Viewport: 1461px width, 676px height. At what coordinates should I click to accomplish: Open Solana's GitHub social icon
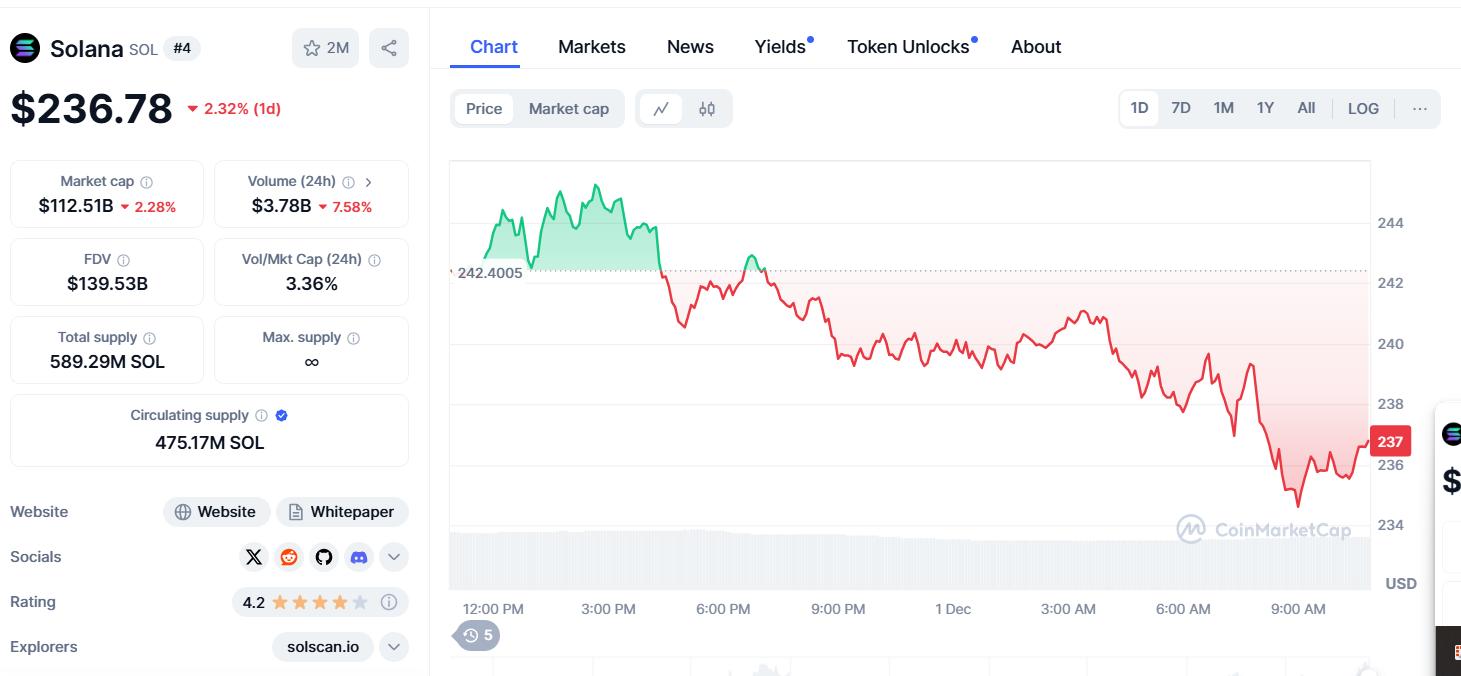(x=323, y=557)
